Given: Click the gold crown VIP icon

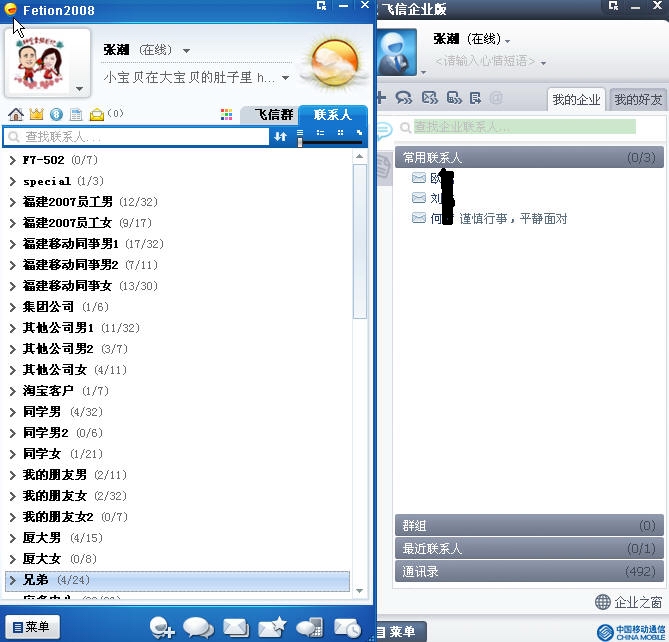Looking at the screenshot, I should (36, 114).
